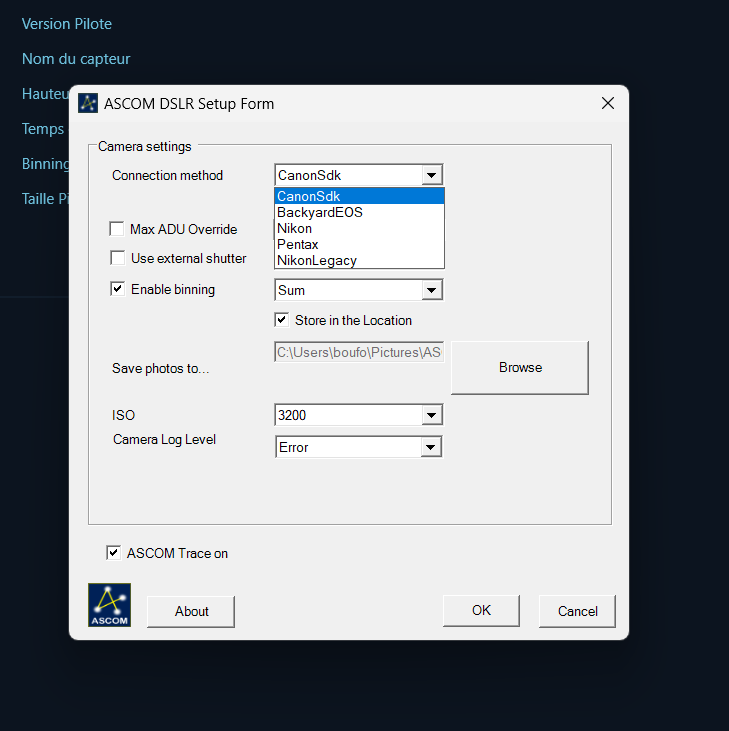Click Nom du capteur in background window

[x=76, y=59]
